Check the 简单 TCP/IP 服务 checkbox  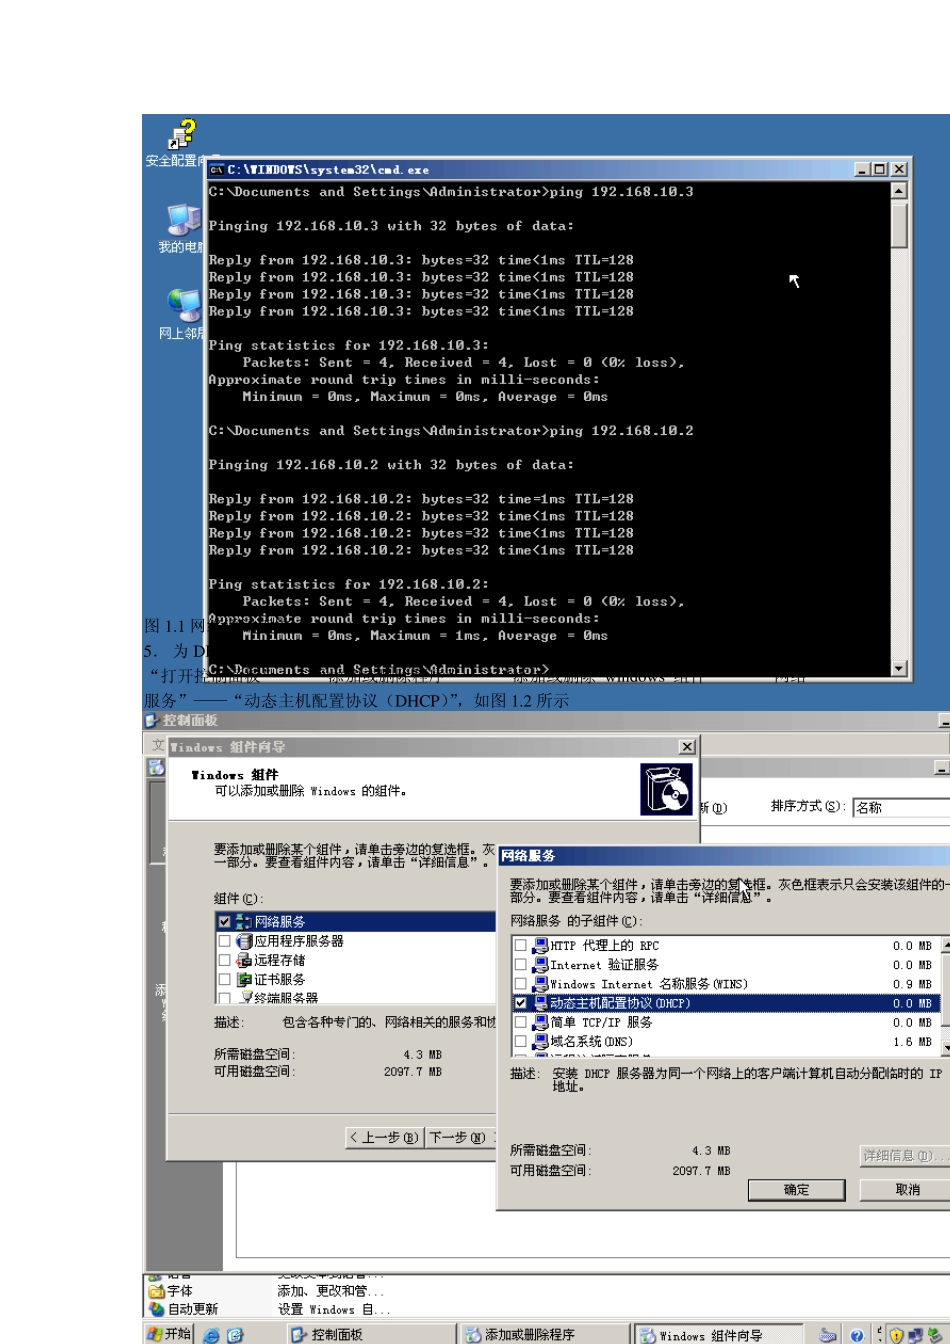[520, 1022]
